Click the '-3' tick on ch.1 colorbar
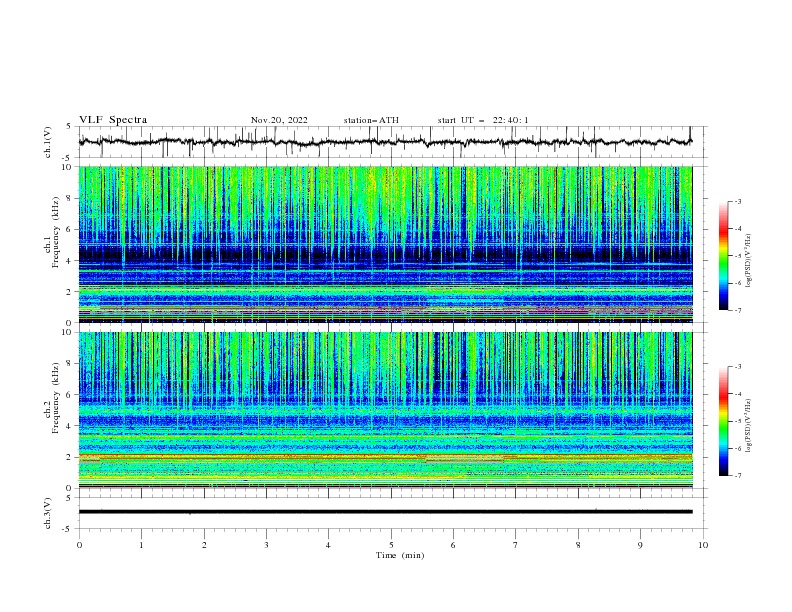This screenshot has width=792, height=612. 737,201
